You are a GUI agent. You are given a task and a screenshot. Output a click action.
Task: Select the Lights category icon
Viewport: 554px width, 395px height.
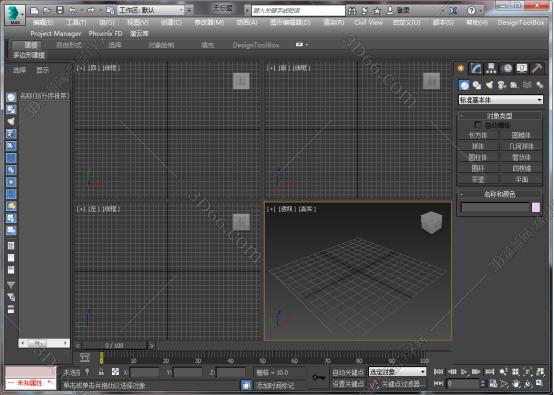489,85
